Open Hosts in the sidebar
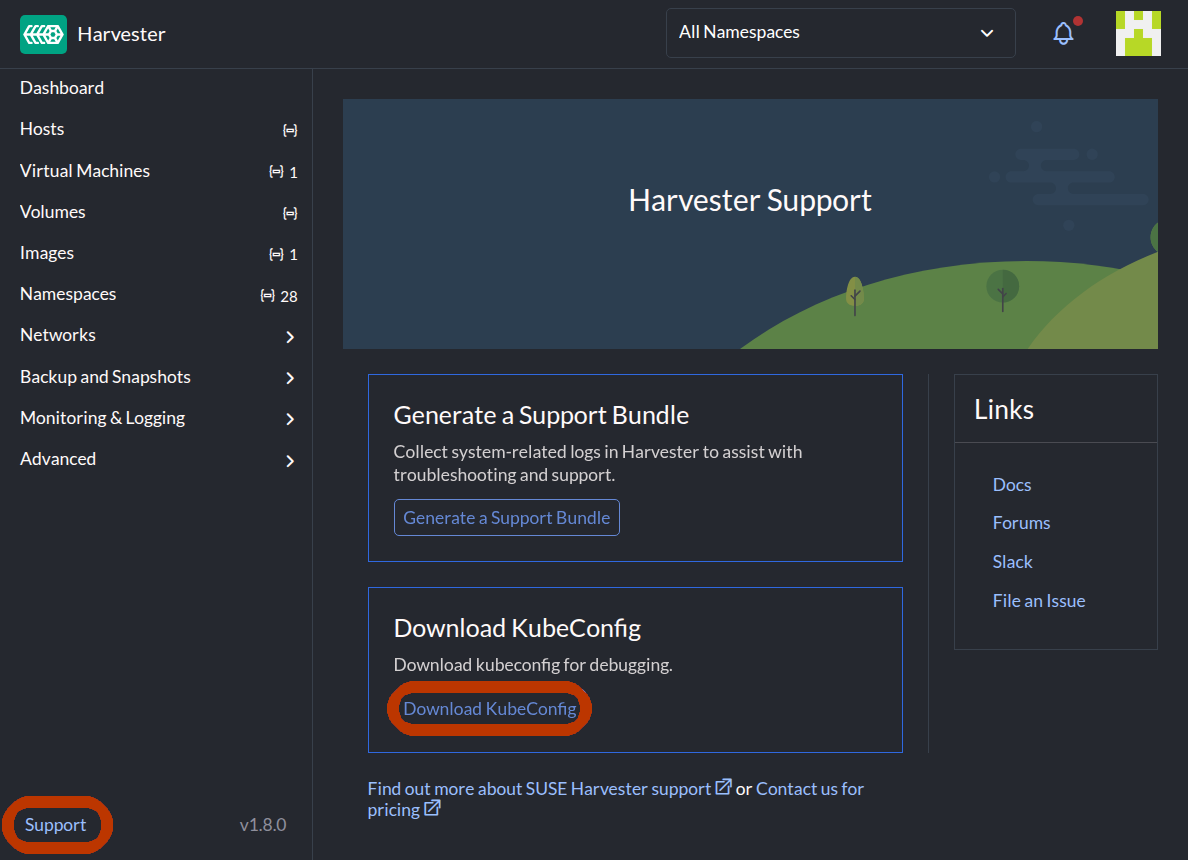 point(42,129)
